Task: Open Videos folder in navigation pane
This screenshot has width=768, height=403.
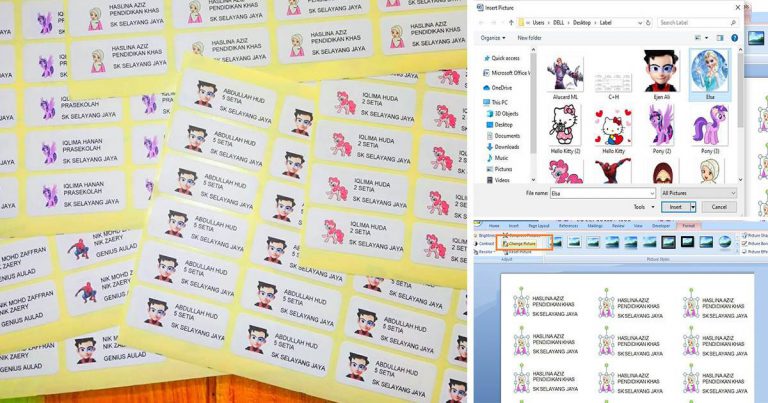Action: [498, 180]
